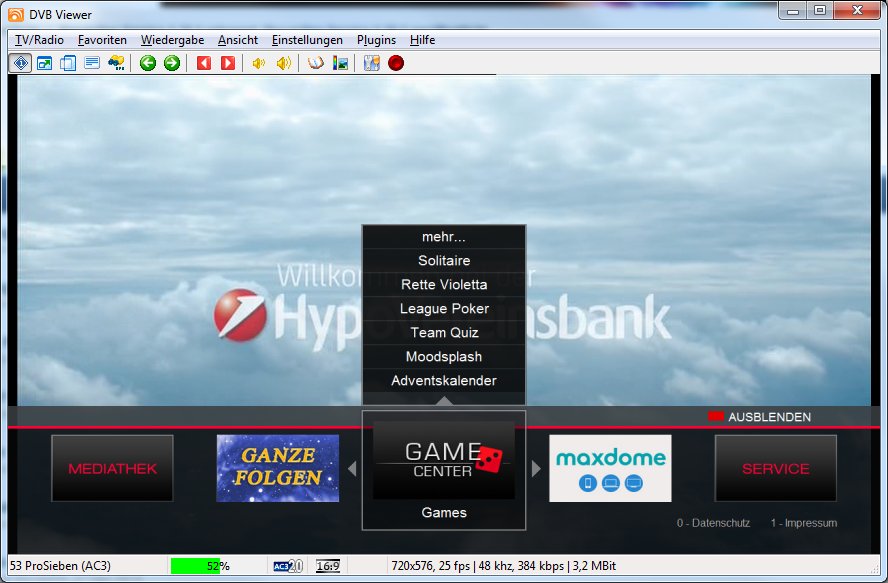Raise volume with the large speaker icon

(x=284, y=63)
